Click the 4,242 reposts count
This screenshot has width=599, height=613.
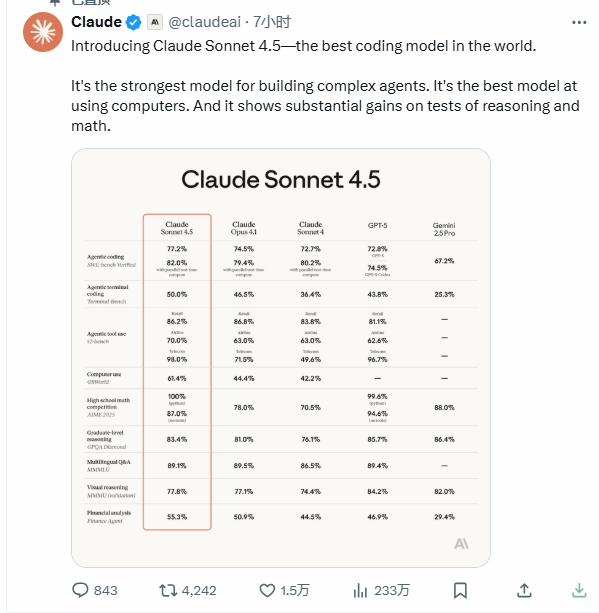[x=199, y=590]
